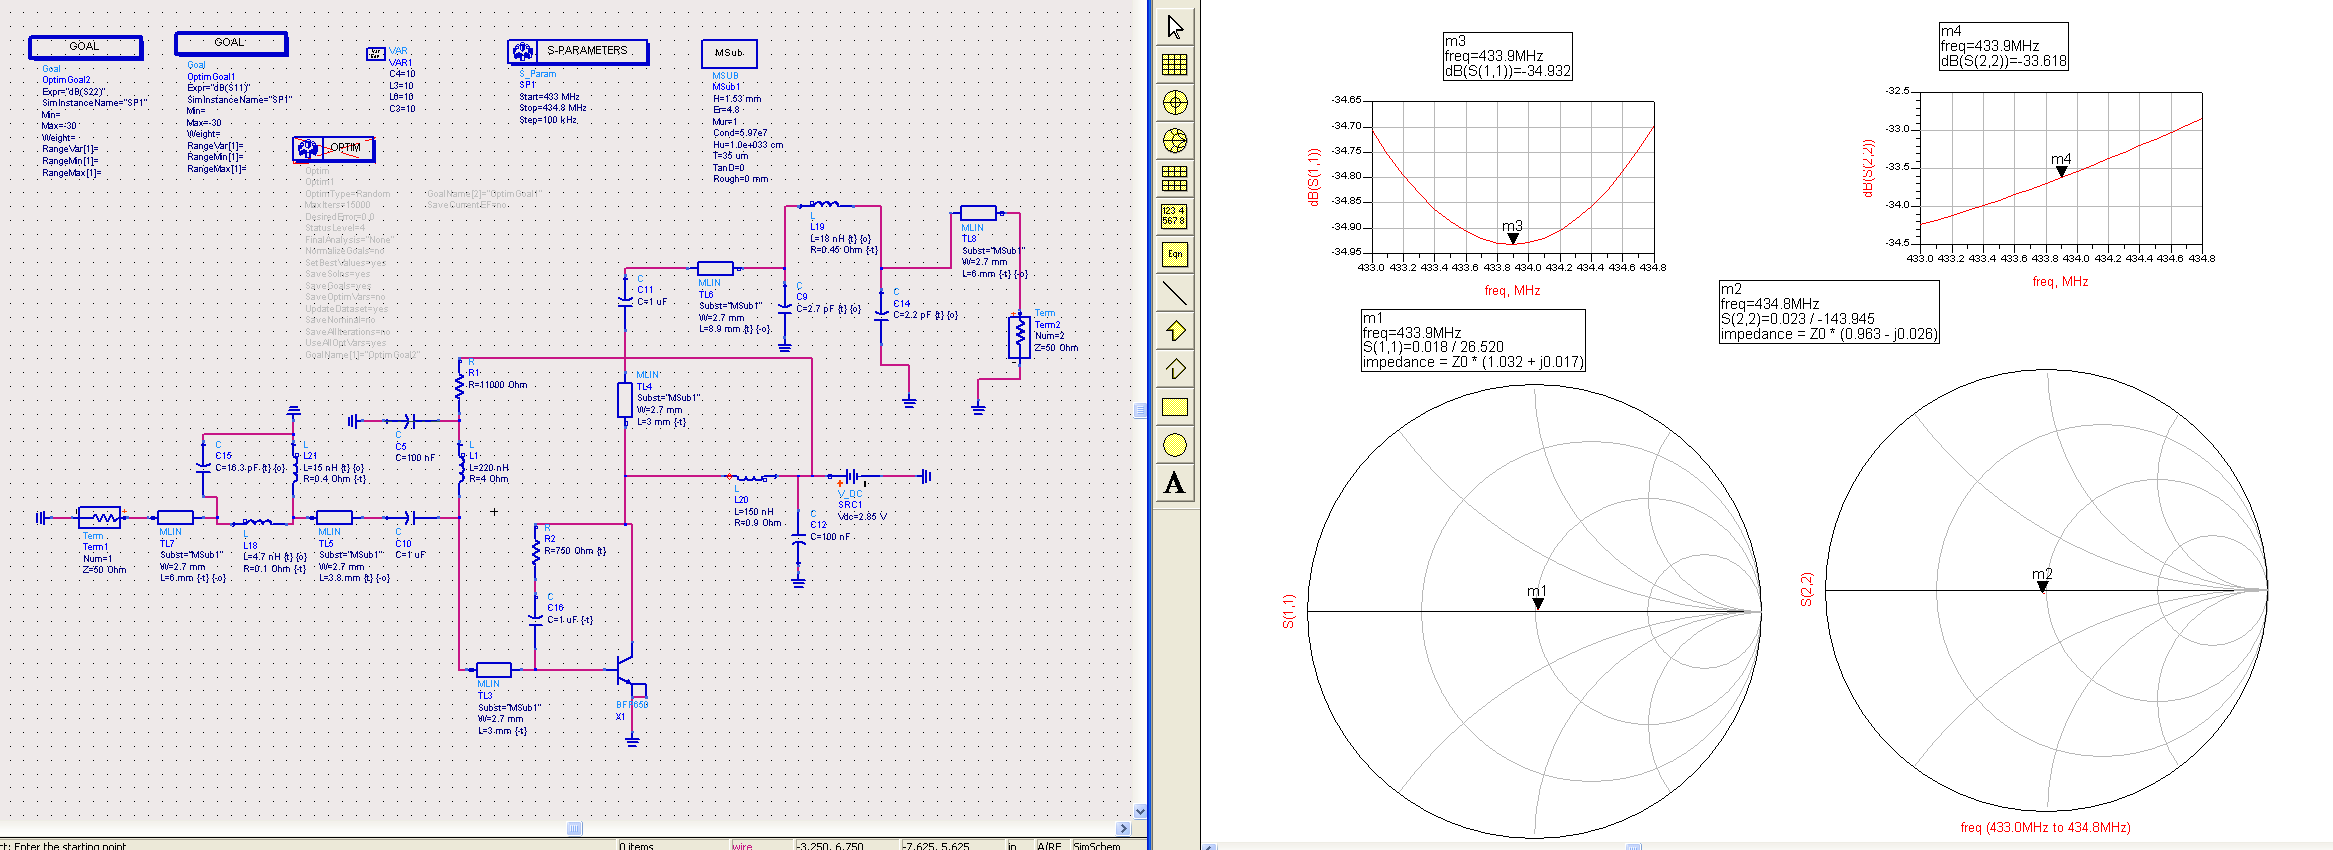Viewport: 2333px width, 850px height.
Task: Insert a rectangular plot from the palette
Action: tap(1175, 65)
